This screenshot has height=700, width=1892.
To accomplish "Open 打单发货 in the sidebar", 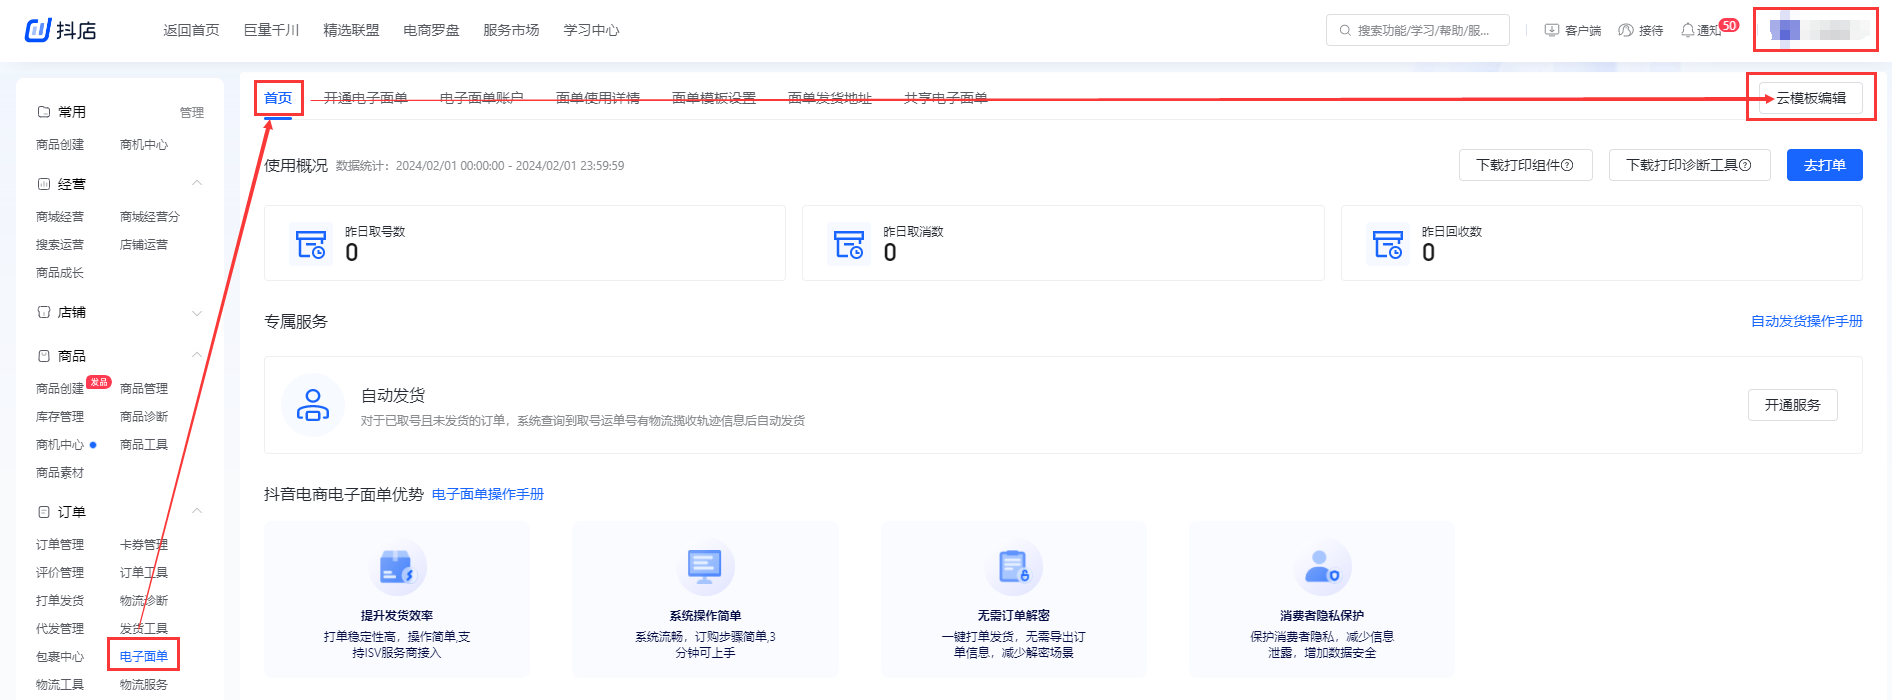I will [x=60, y=600].
